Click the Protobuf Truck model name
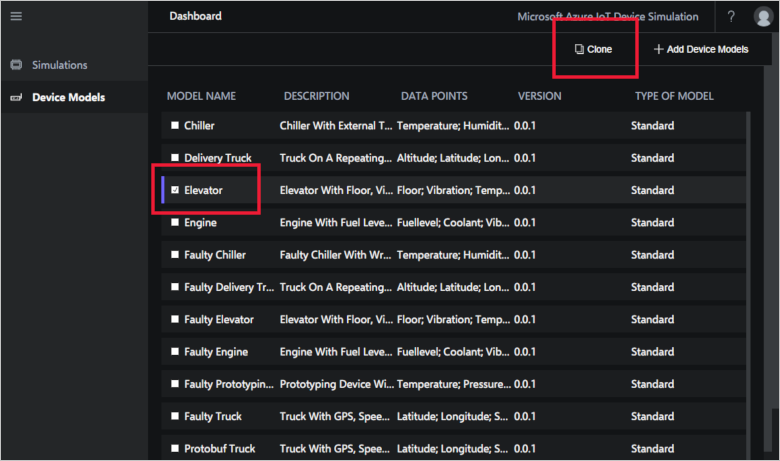Screen dimensions: 780x461 click(x=219, y=449)
